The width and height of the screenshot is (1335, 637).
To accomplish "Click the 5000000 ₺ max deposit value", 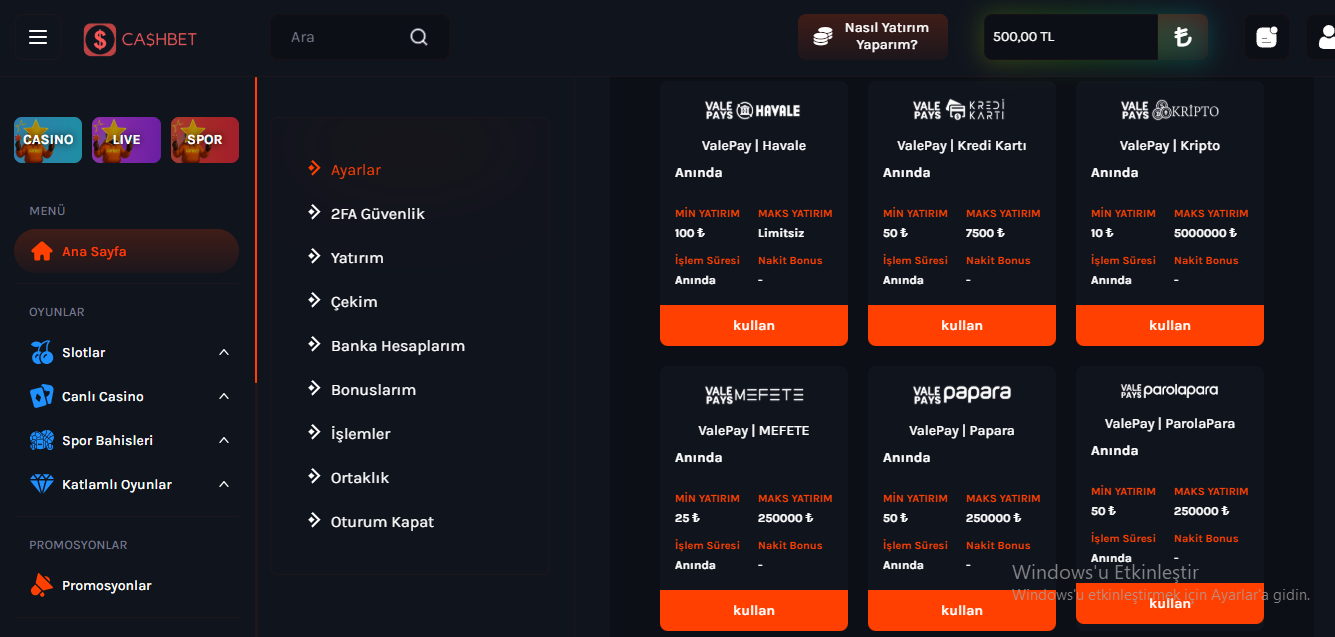I will (1205, 233).
